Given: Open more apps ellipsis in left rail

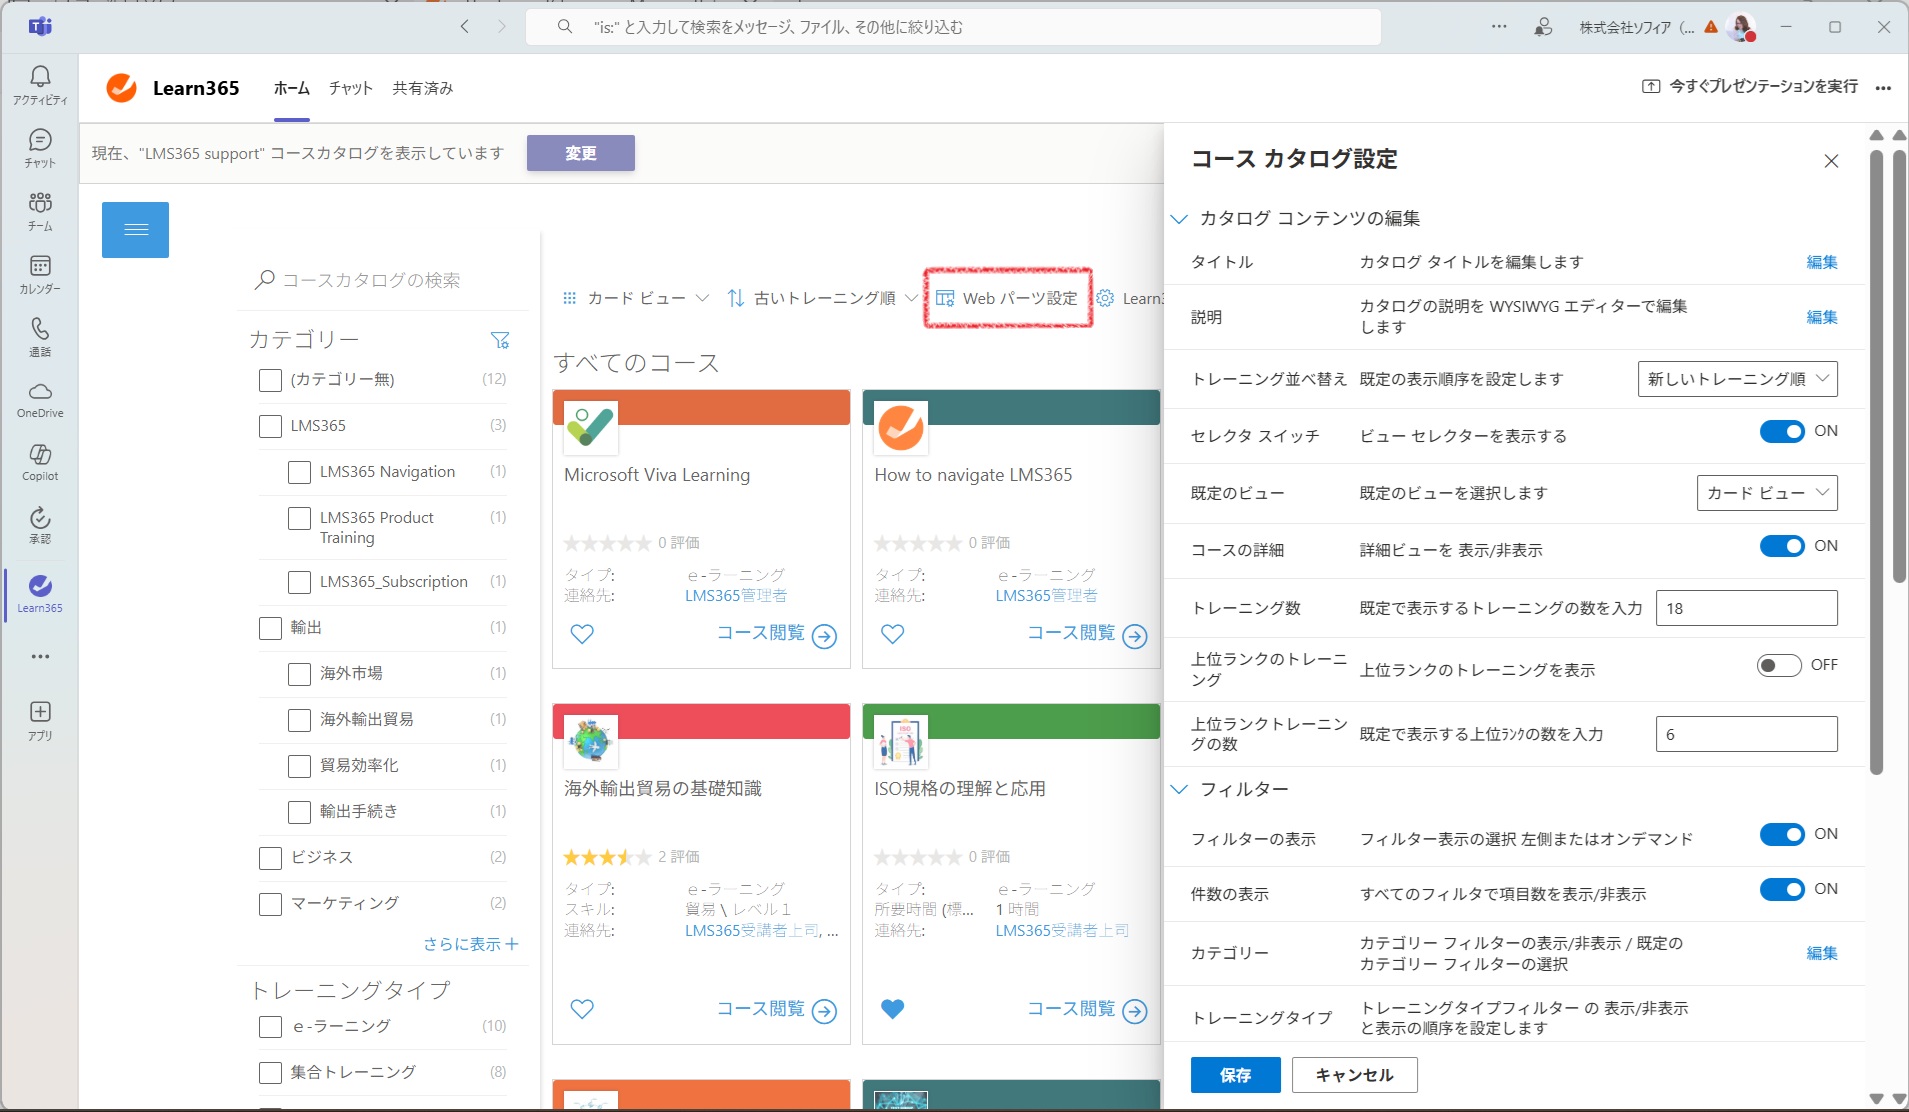Looking at the screenshot, I should point(40,657).
